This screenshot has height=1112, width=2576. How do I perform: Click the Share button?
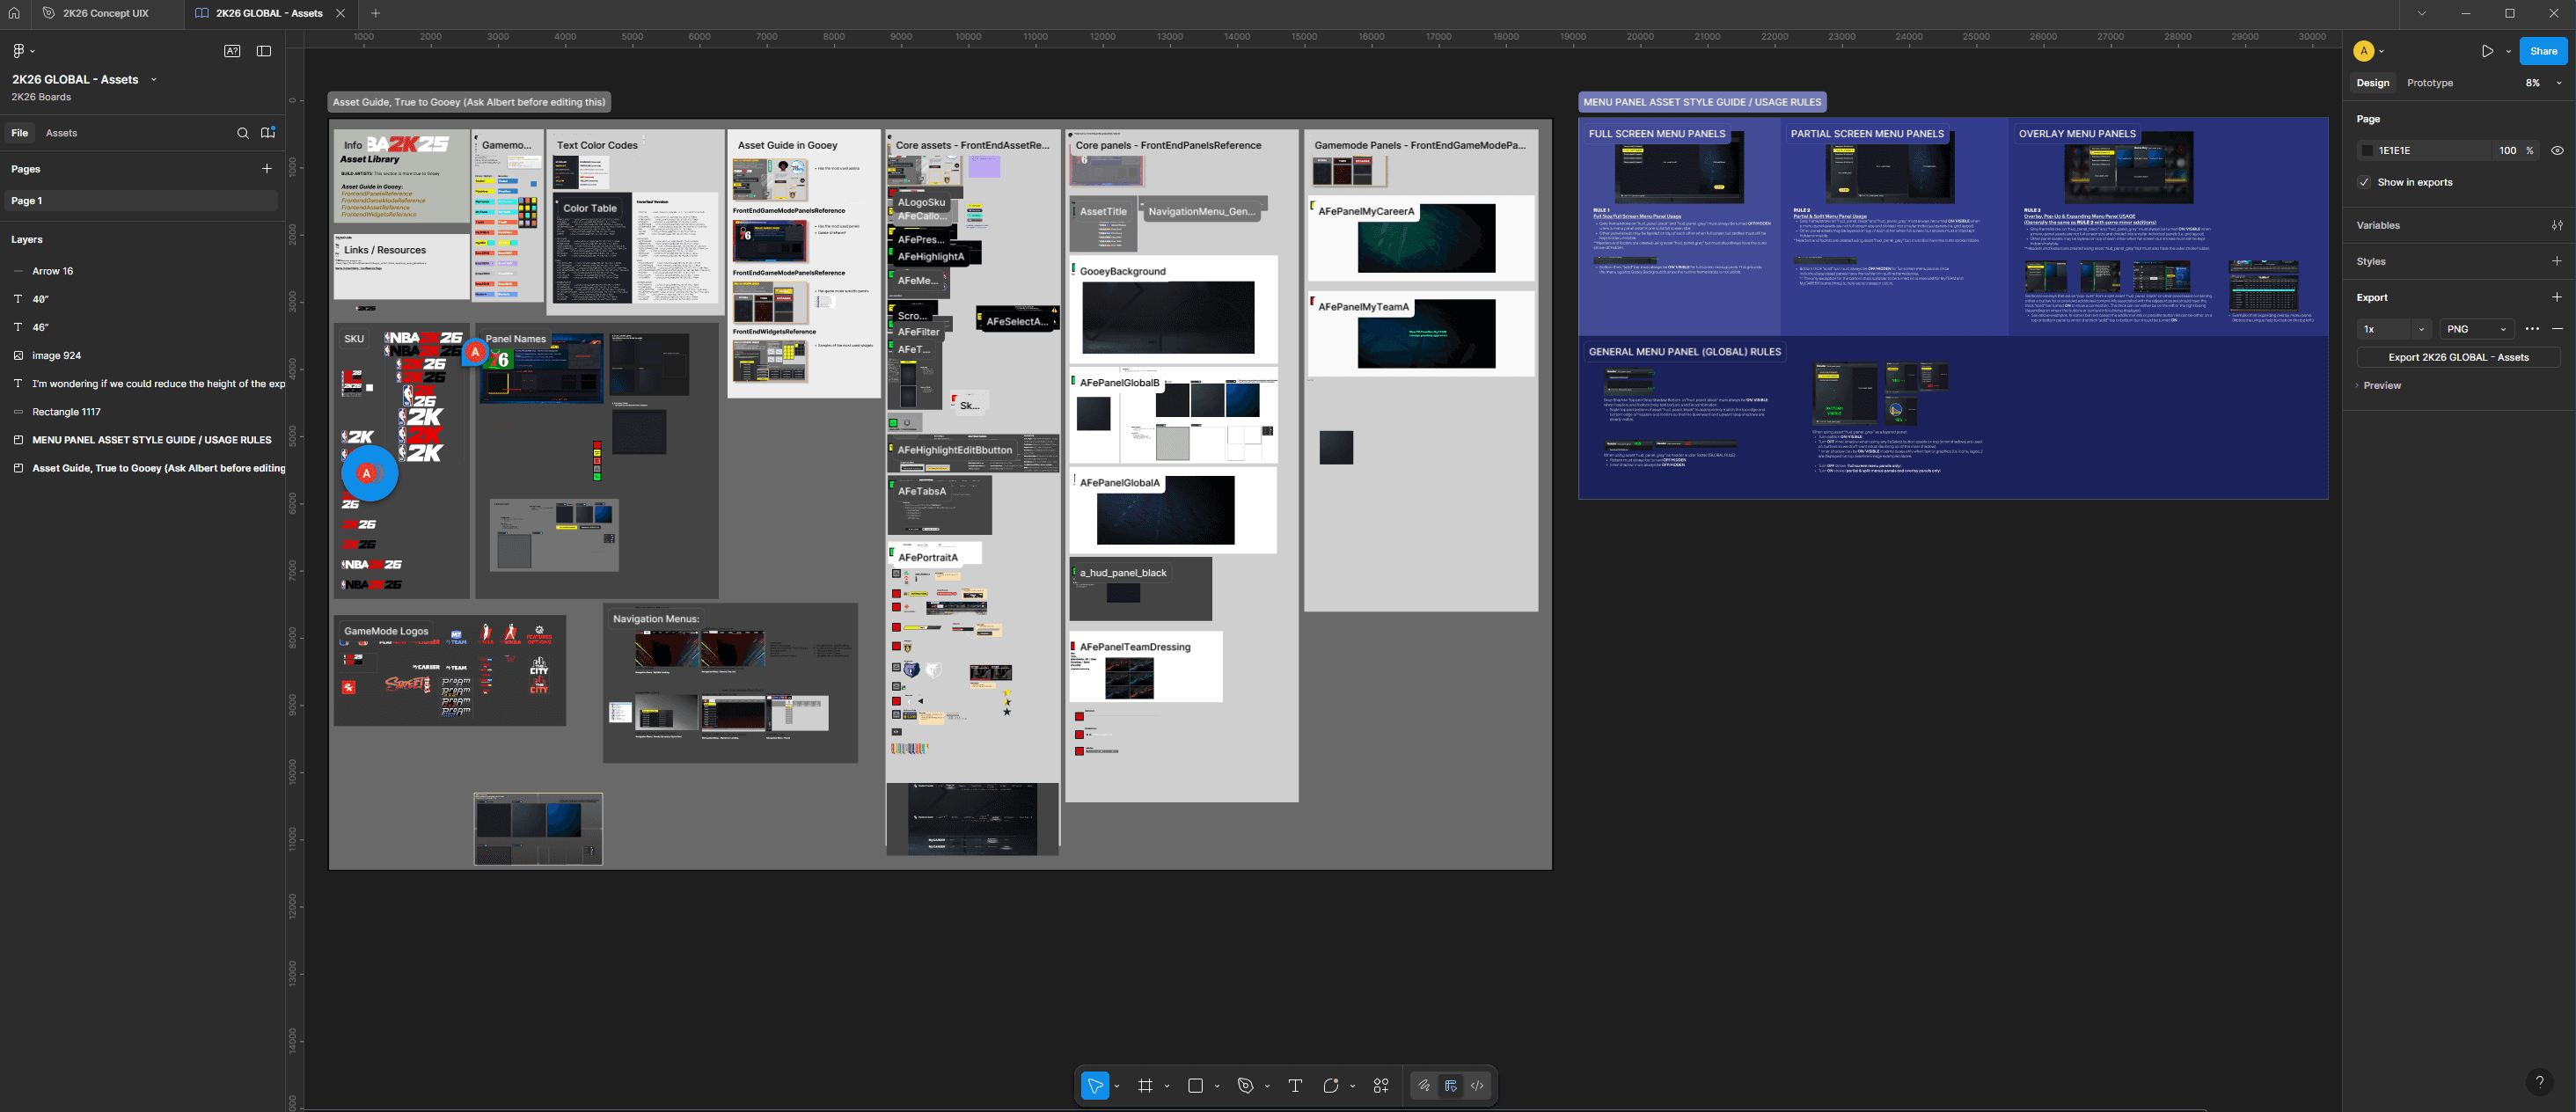click(x=2542, y=51)
